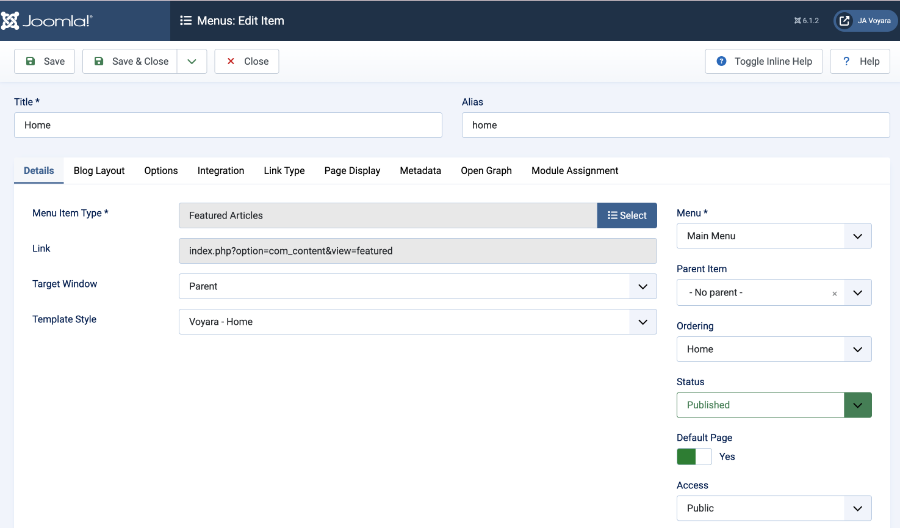
Task: Open the Integration tab
Action: click(221, 170)
